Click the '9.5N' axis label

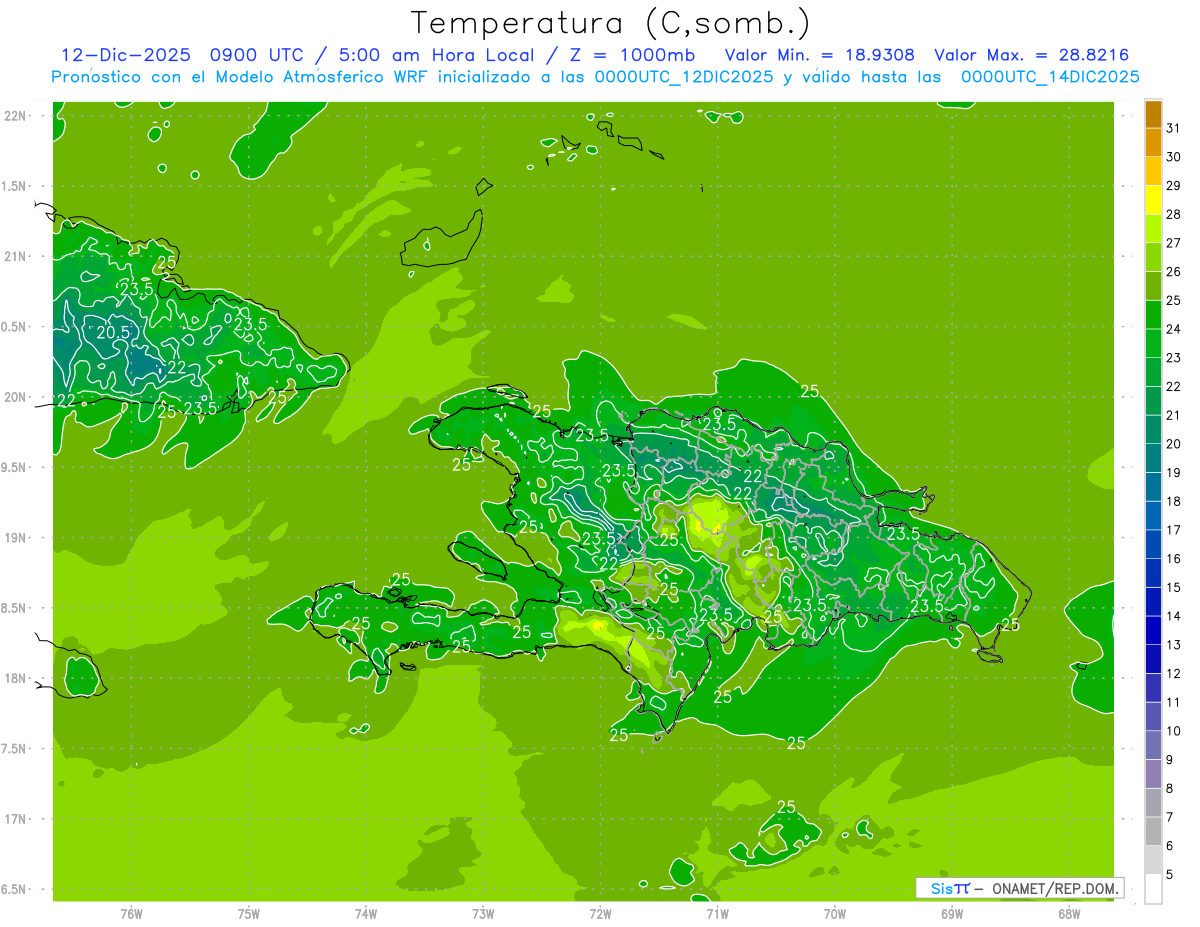click(x=15, y=468)
